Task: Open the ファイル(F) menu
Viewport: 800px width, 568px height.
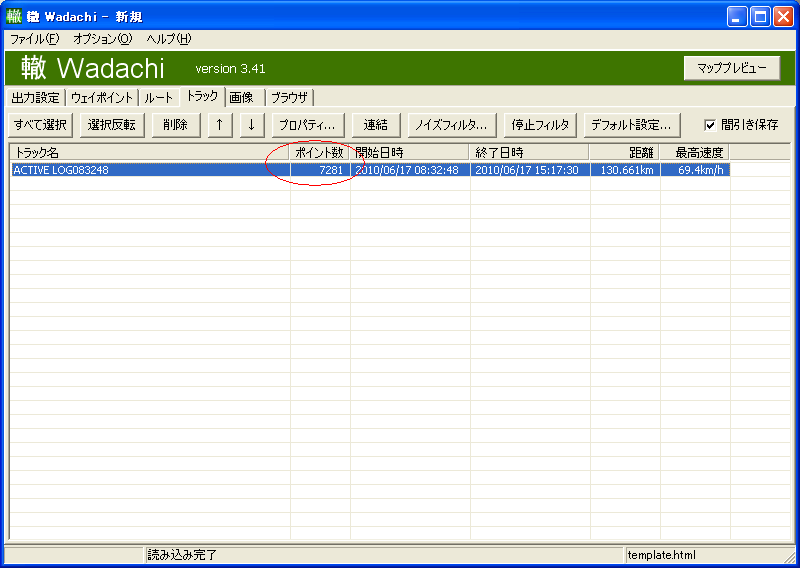Action: click(x=35, y=39)
